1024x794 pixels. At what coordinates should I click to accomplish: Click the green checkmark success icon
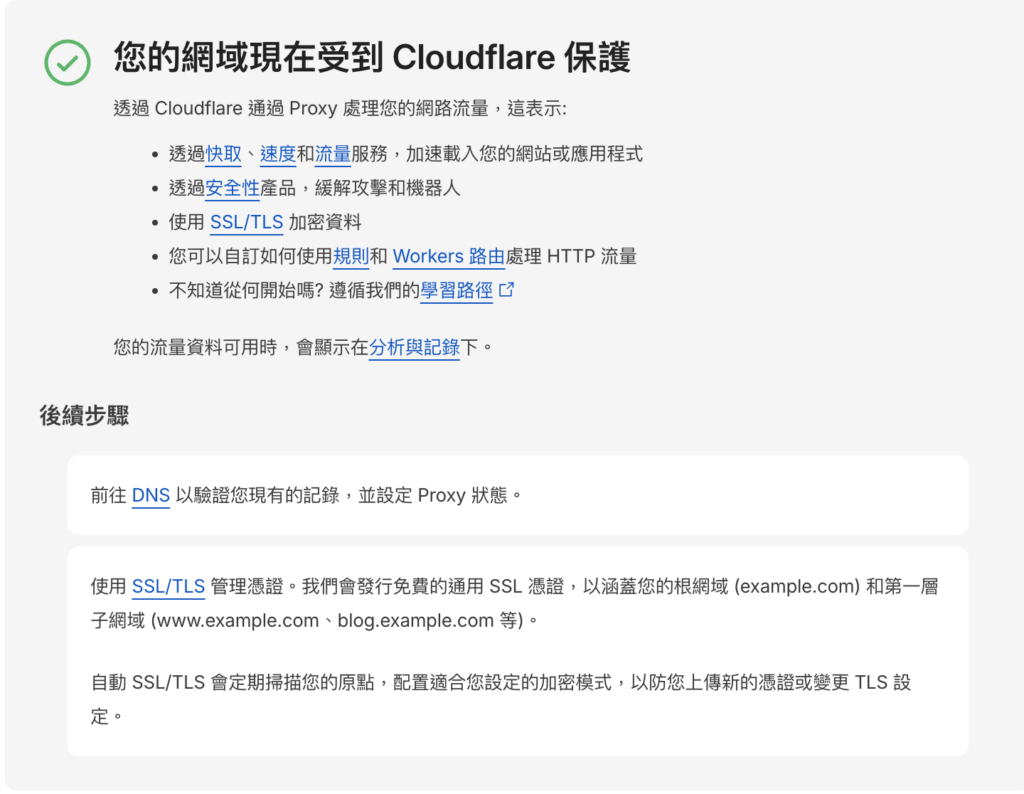tap(67, 58)
